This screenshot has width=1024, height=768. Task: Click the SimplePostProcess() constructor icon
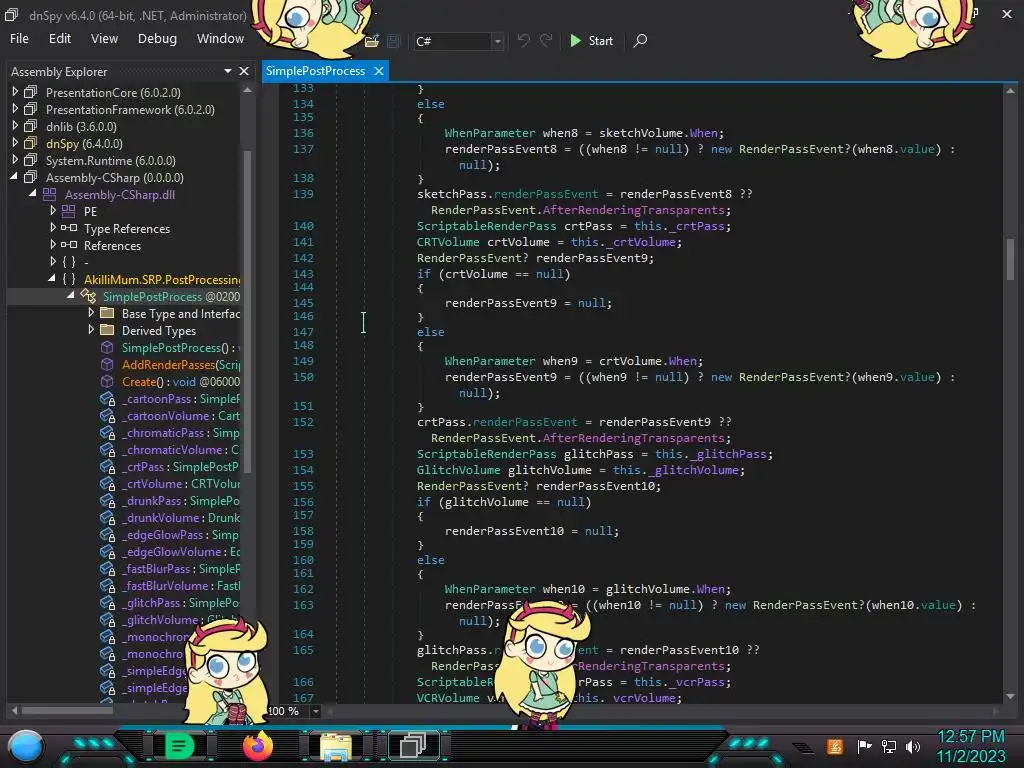(107, 347)
